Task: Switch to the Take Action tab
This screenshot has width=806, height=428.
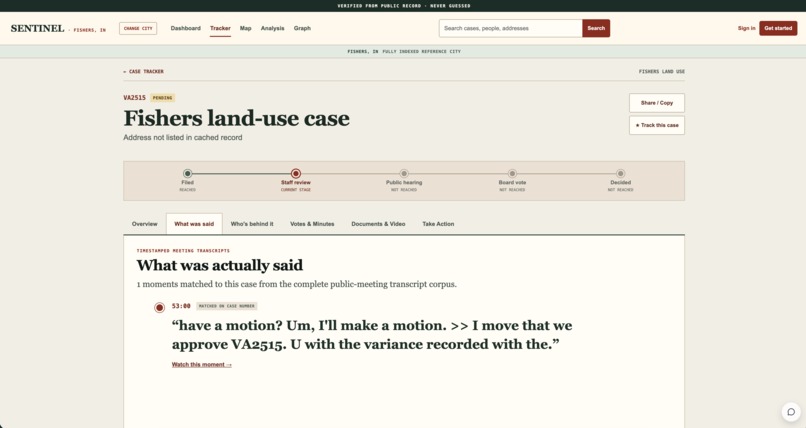Action: pyautogui.click(x=438, y=224)
